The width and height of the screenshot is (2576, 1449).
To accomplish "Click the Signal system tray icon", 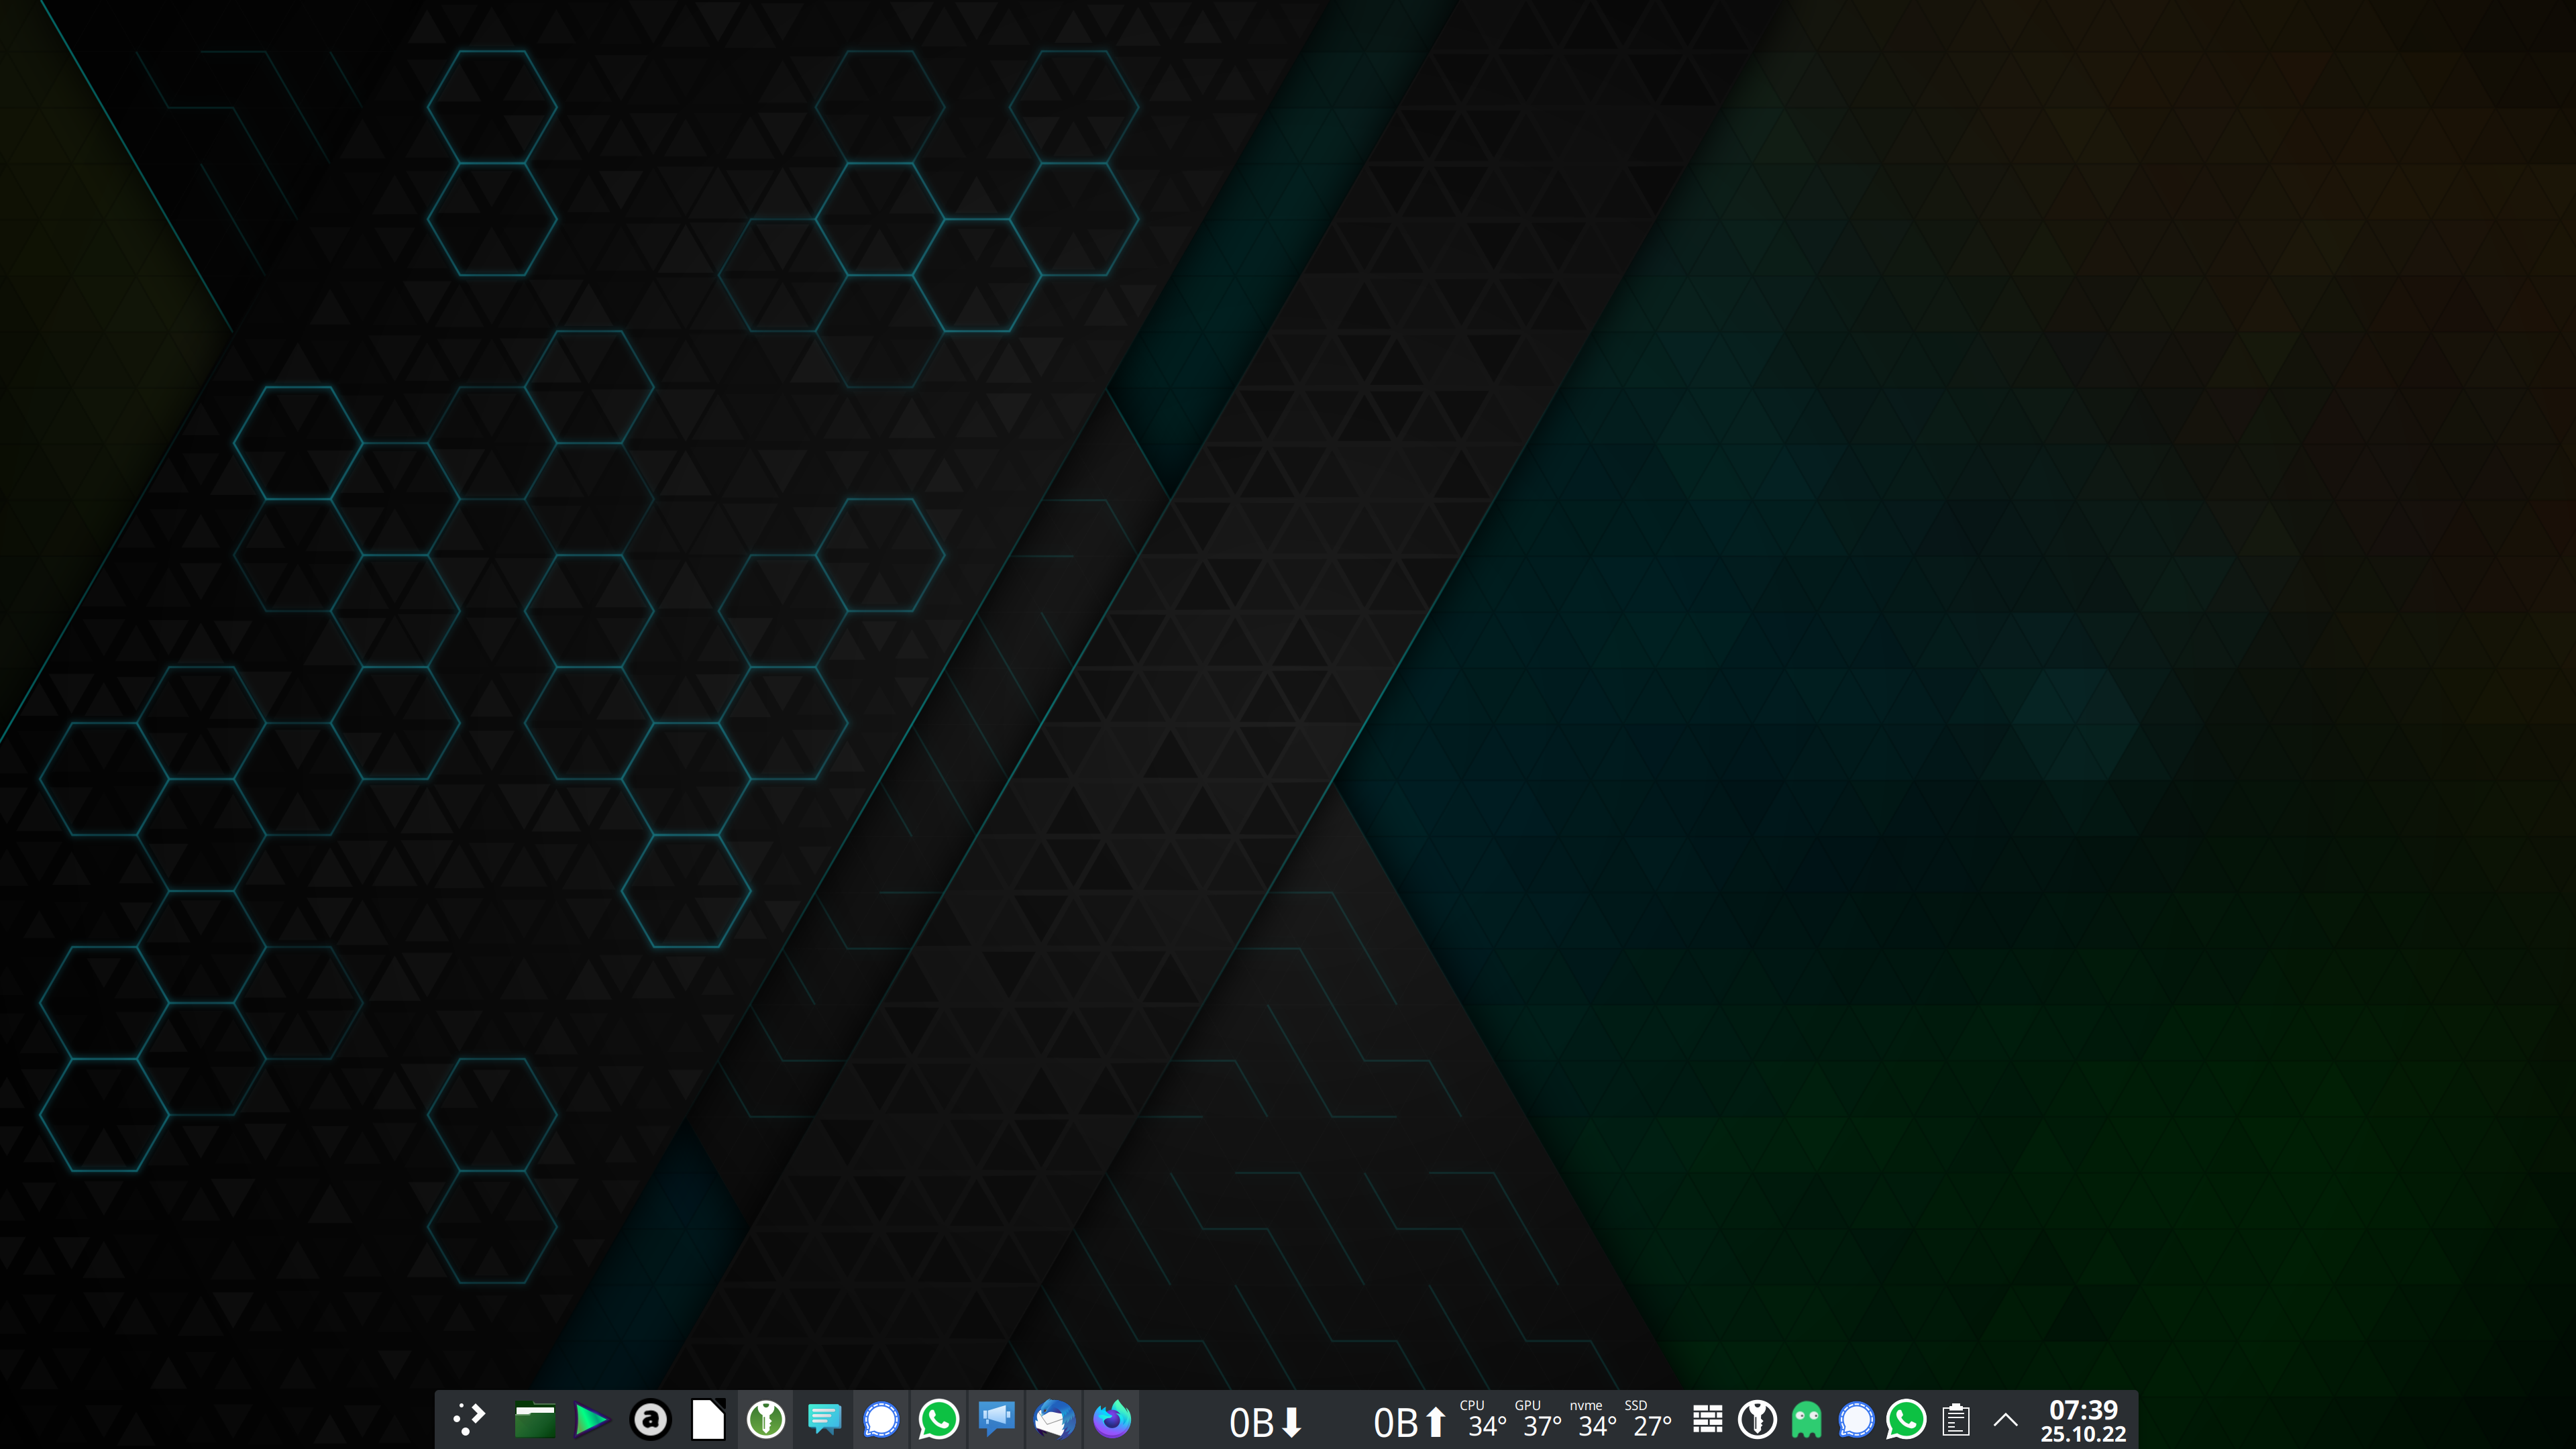I will click(1856, 1420).
